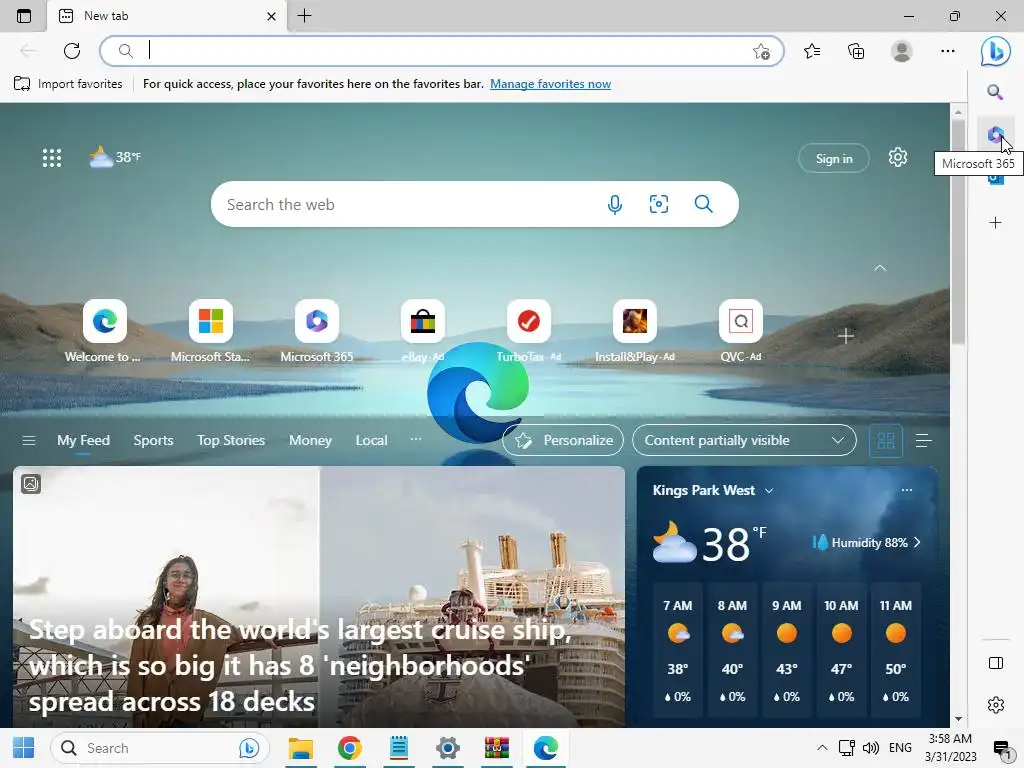Select the Sports feed tab
Screen dimensions: 1024x768
click(153, 441)
